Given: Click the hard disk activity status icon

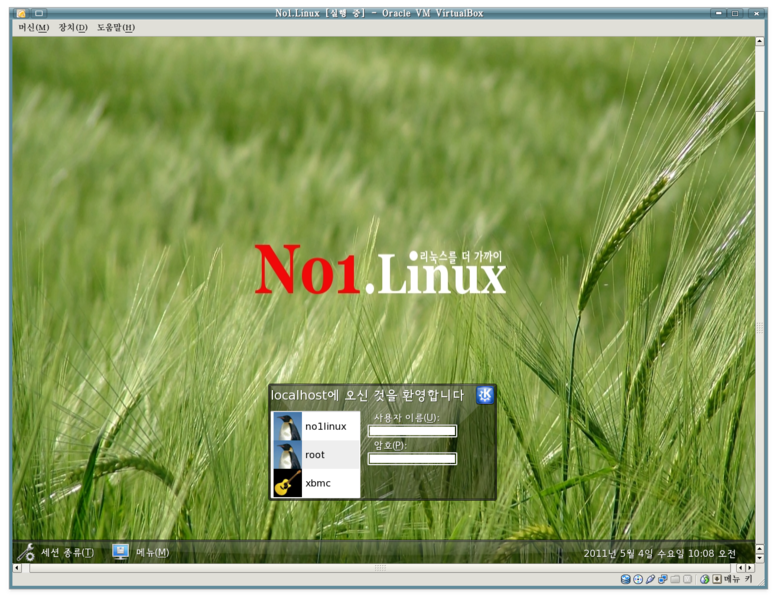Looking at the screenshot, I should pyautogui.click(x=625, y=579).
